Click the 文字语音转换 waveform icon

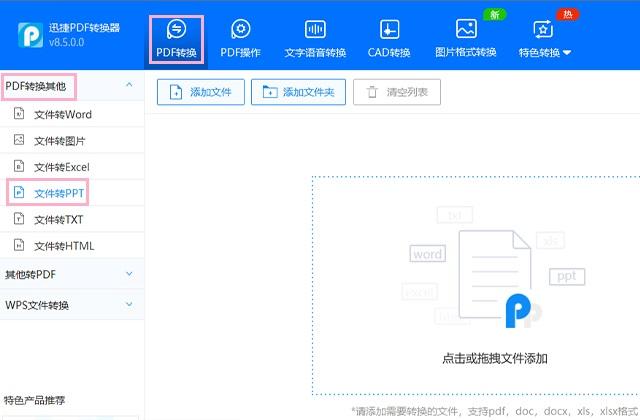[x=315, y=29]
